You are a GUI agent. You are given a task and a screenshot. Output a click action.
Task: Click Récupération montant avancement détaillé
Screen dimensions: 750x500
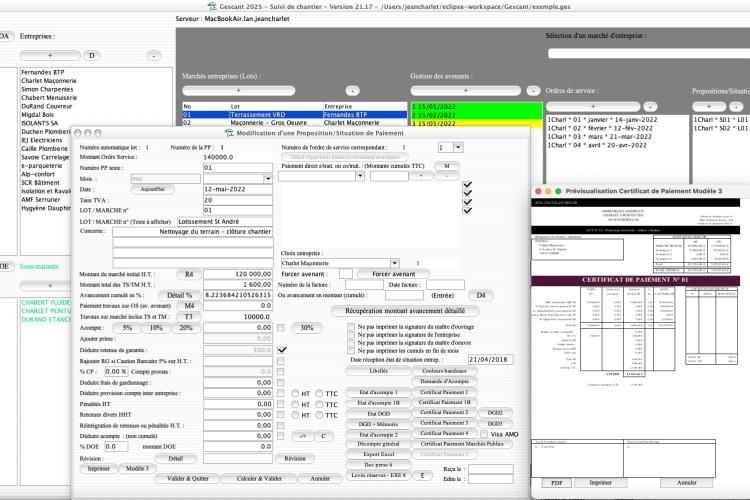point(405,311)
